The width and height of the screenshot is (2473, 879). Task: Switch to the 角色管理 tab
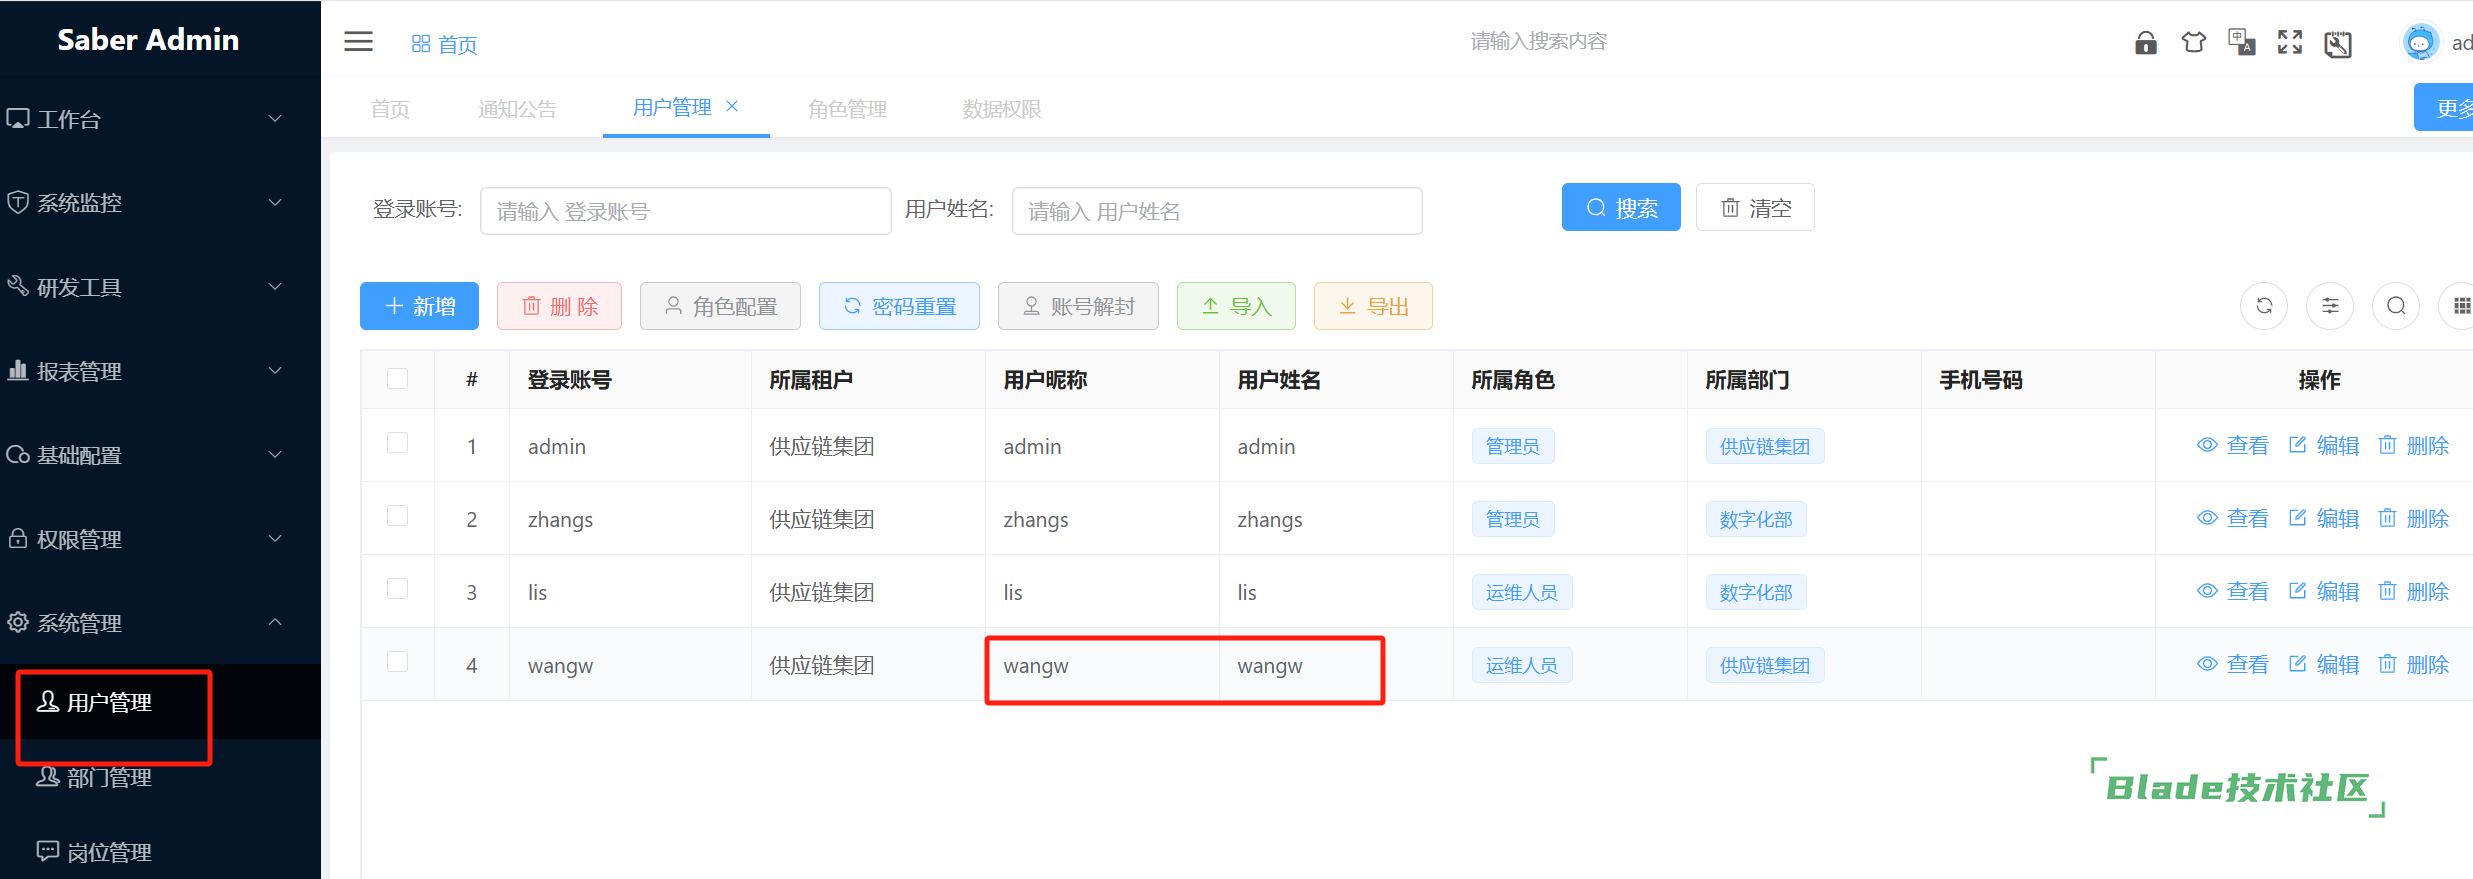[847, 109]
